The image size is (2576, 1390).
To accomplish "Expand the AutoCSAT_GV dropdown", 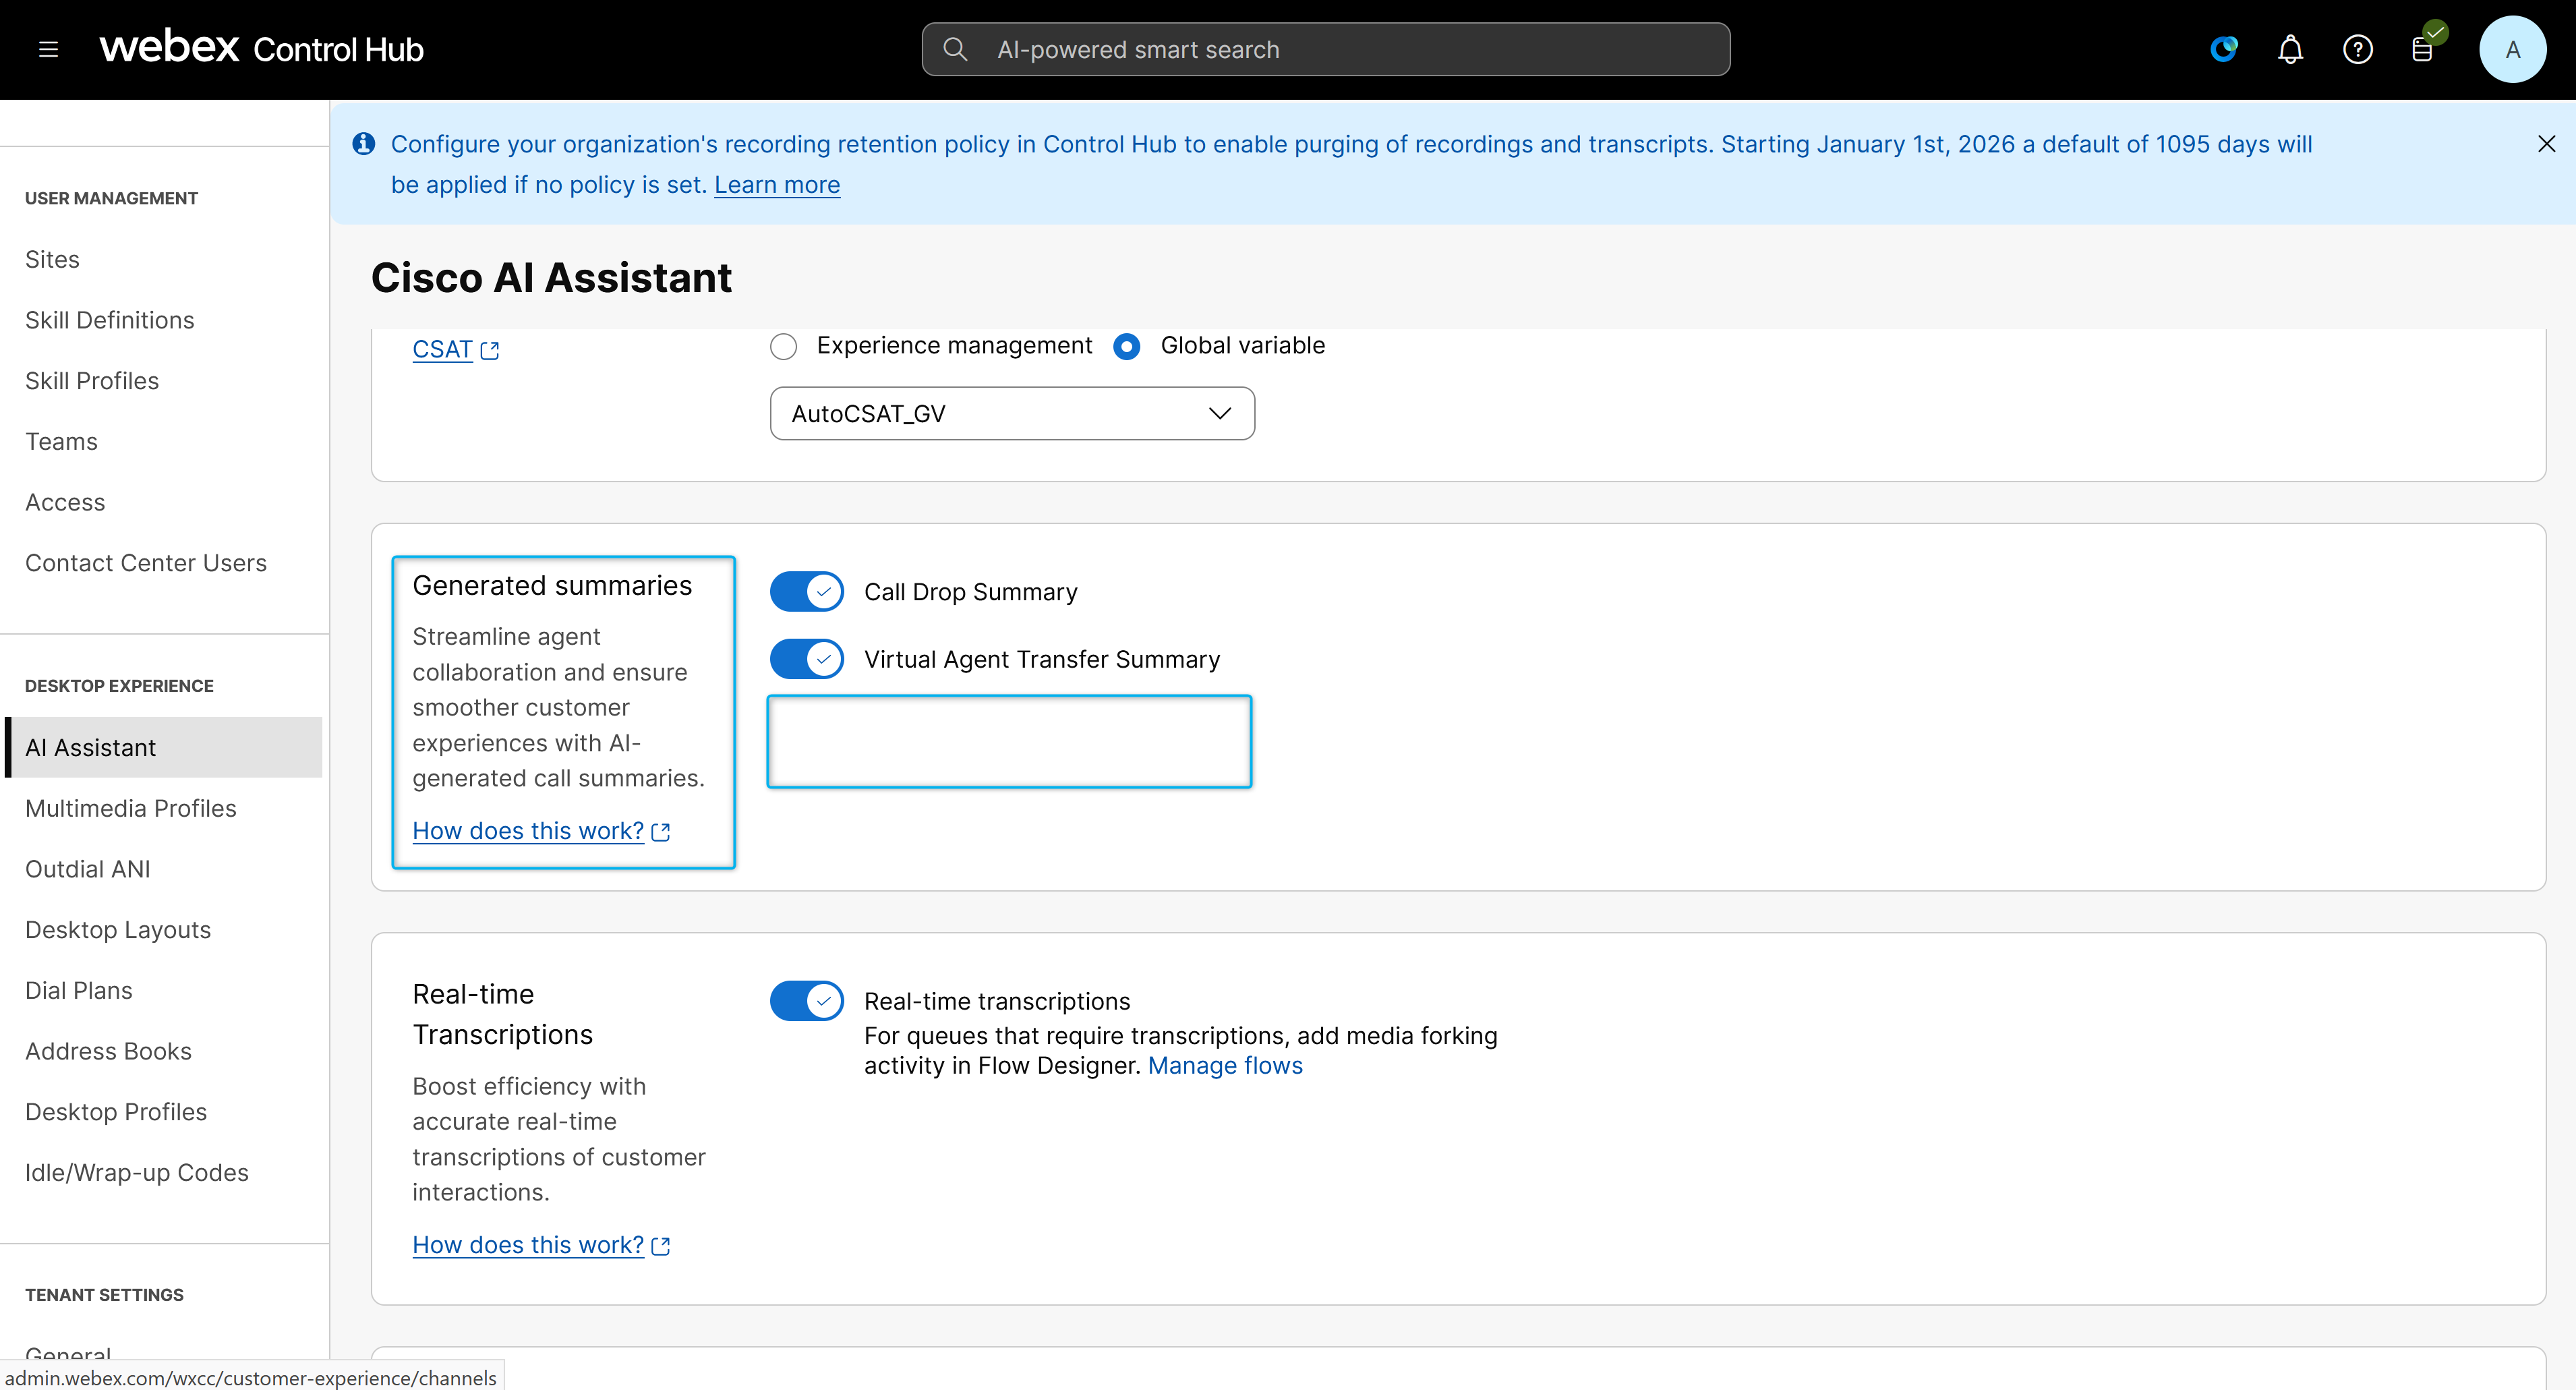I will pyautogui.click(x=1012, y=414).
